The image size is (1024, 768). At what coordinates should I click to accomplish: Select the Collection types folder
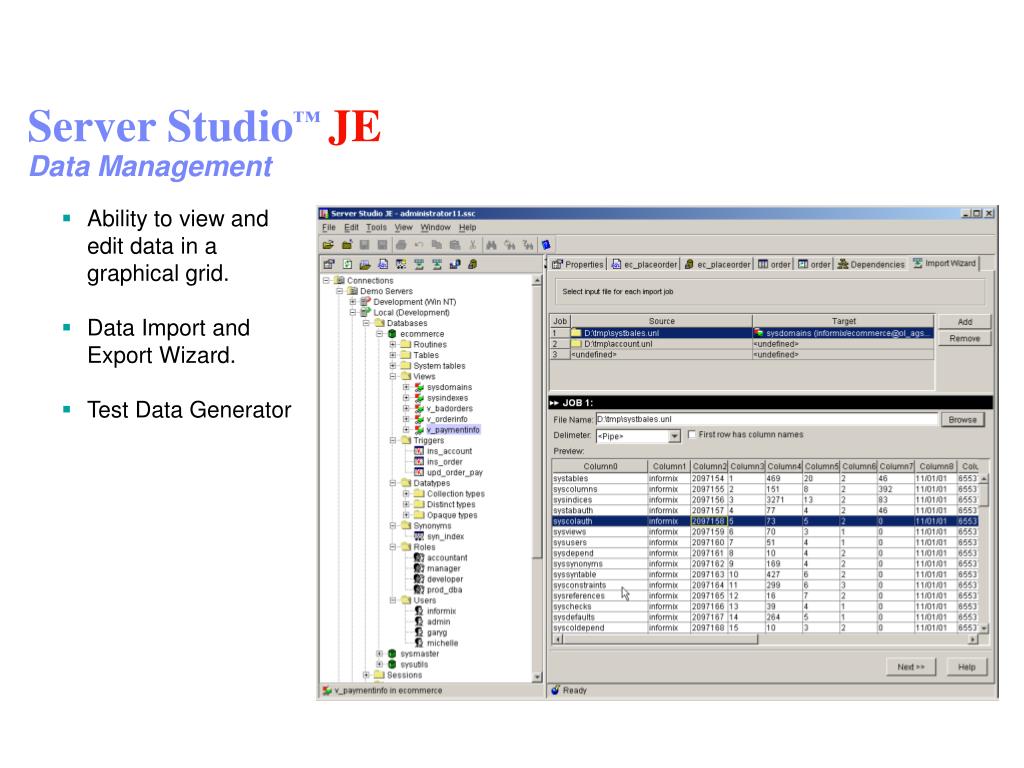[455, 494]
